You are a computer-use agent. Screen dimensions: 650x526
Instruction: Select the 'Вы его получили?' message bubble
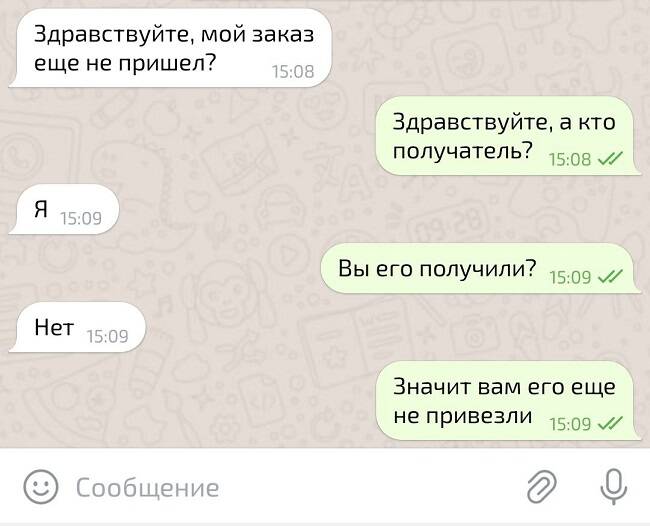481,269
